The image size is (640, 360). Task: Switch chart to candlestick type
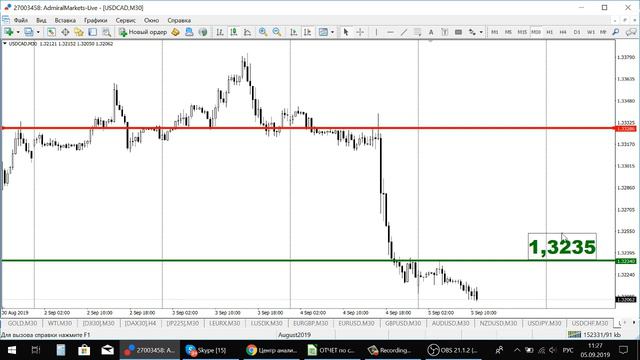(x=233, y=32)
